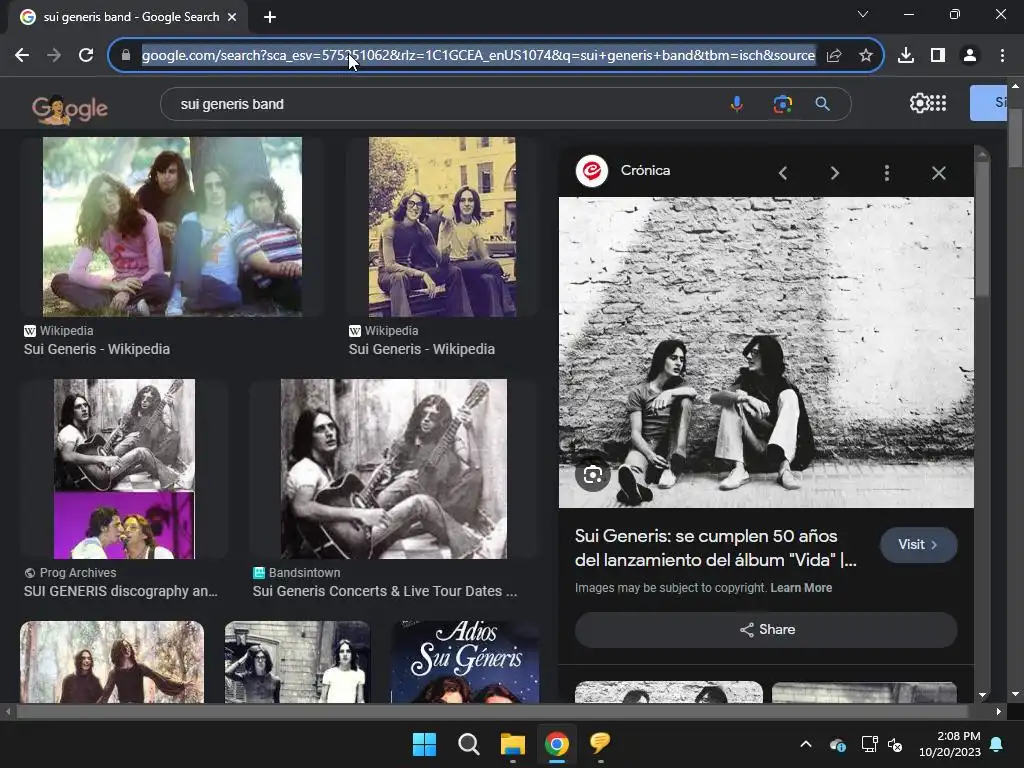Open the Google apps grid
The width and height of the screenshot is (1024, 768).
coord(938,103)
